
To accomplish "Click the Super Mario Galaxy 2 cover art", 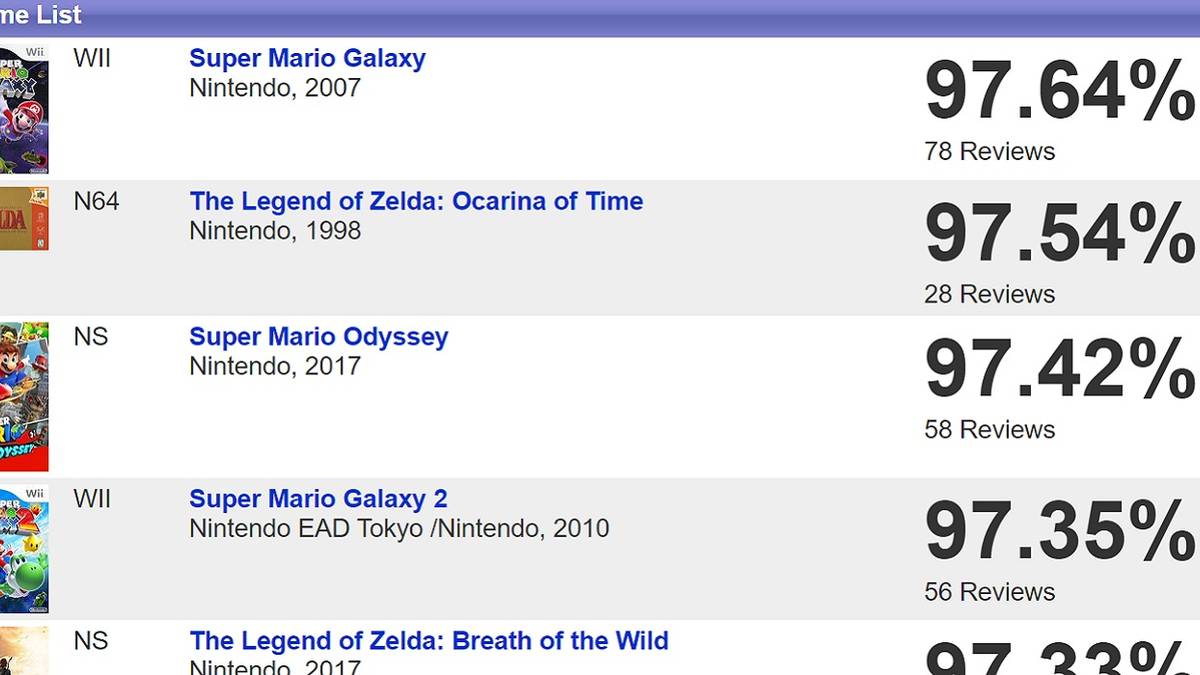I will (x=23, y=550).
